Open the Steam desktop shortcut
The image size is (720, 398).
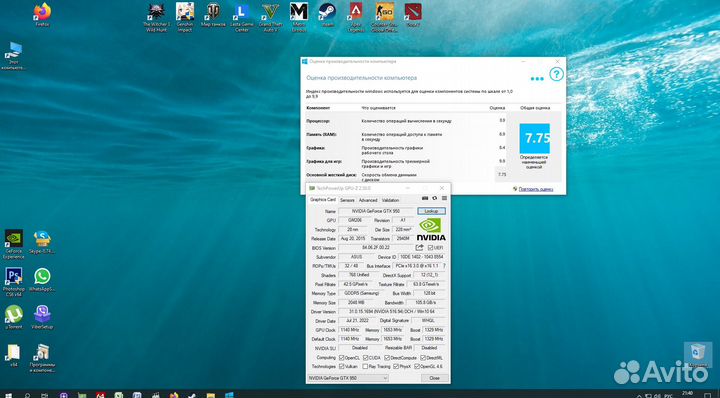[327, 15]
